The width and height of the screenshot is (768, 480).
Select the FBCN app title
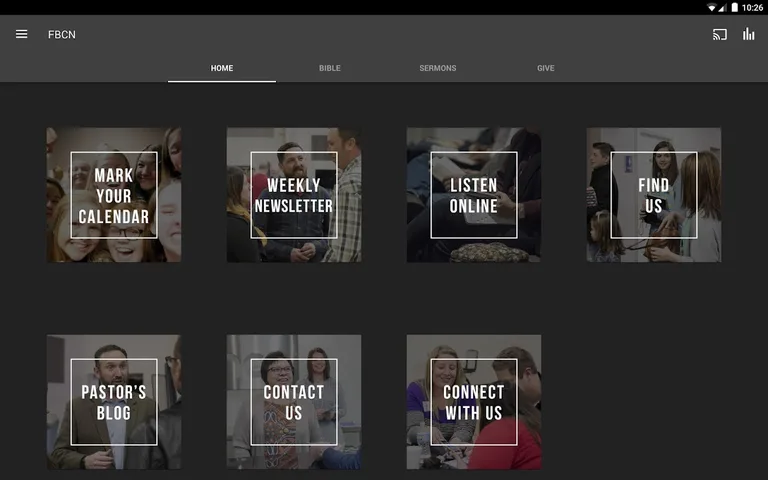pyautogui.click(x=62, y=34)
